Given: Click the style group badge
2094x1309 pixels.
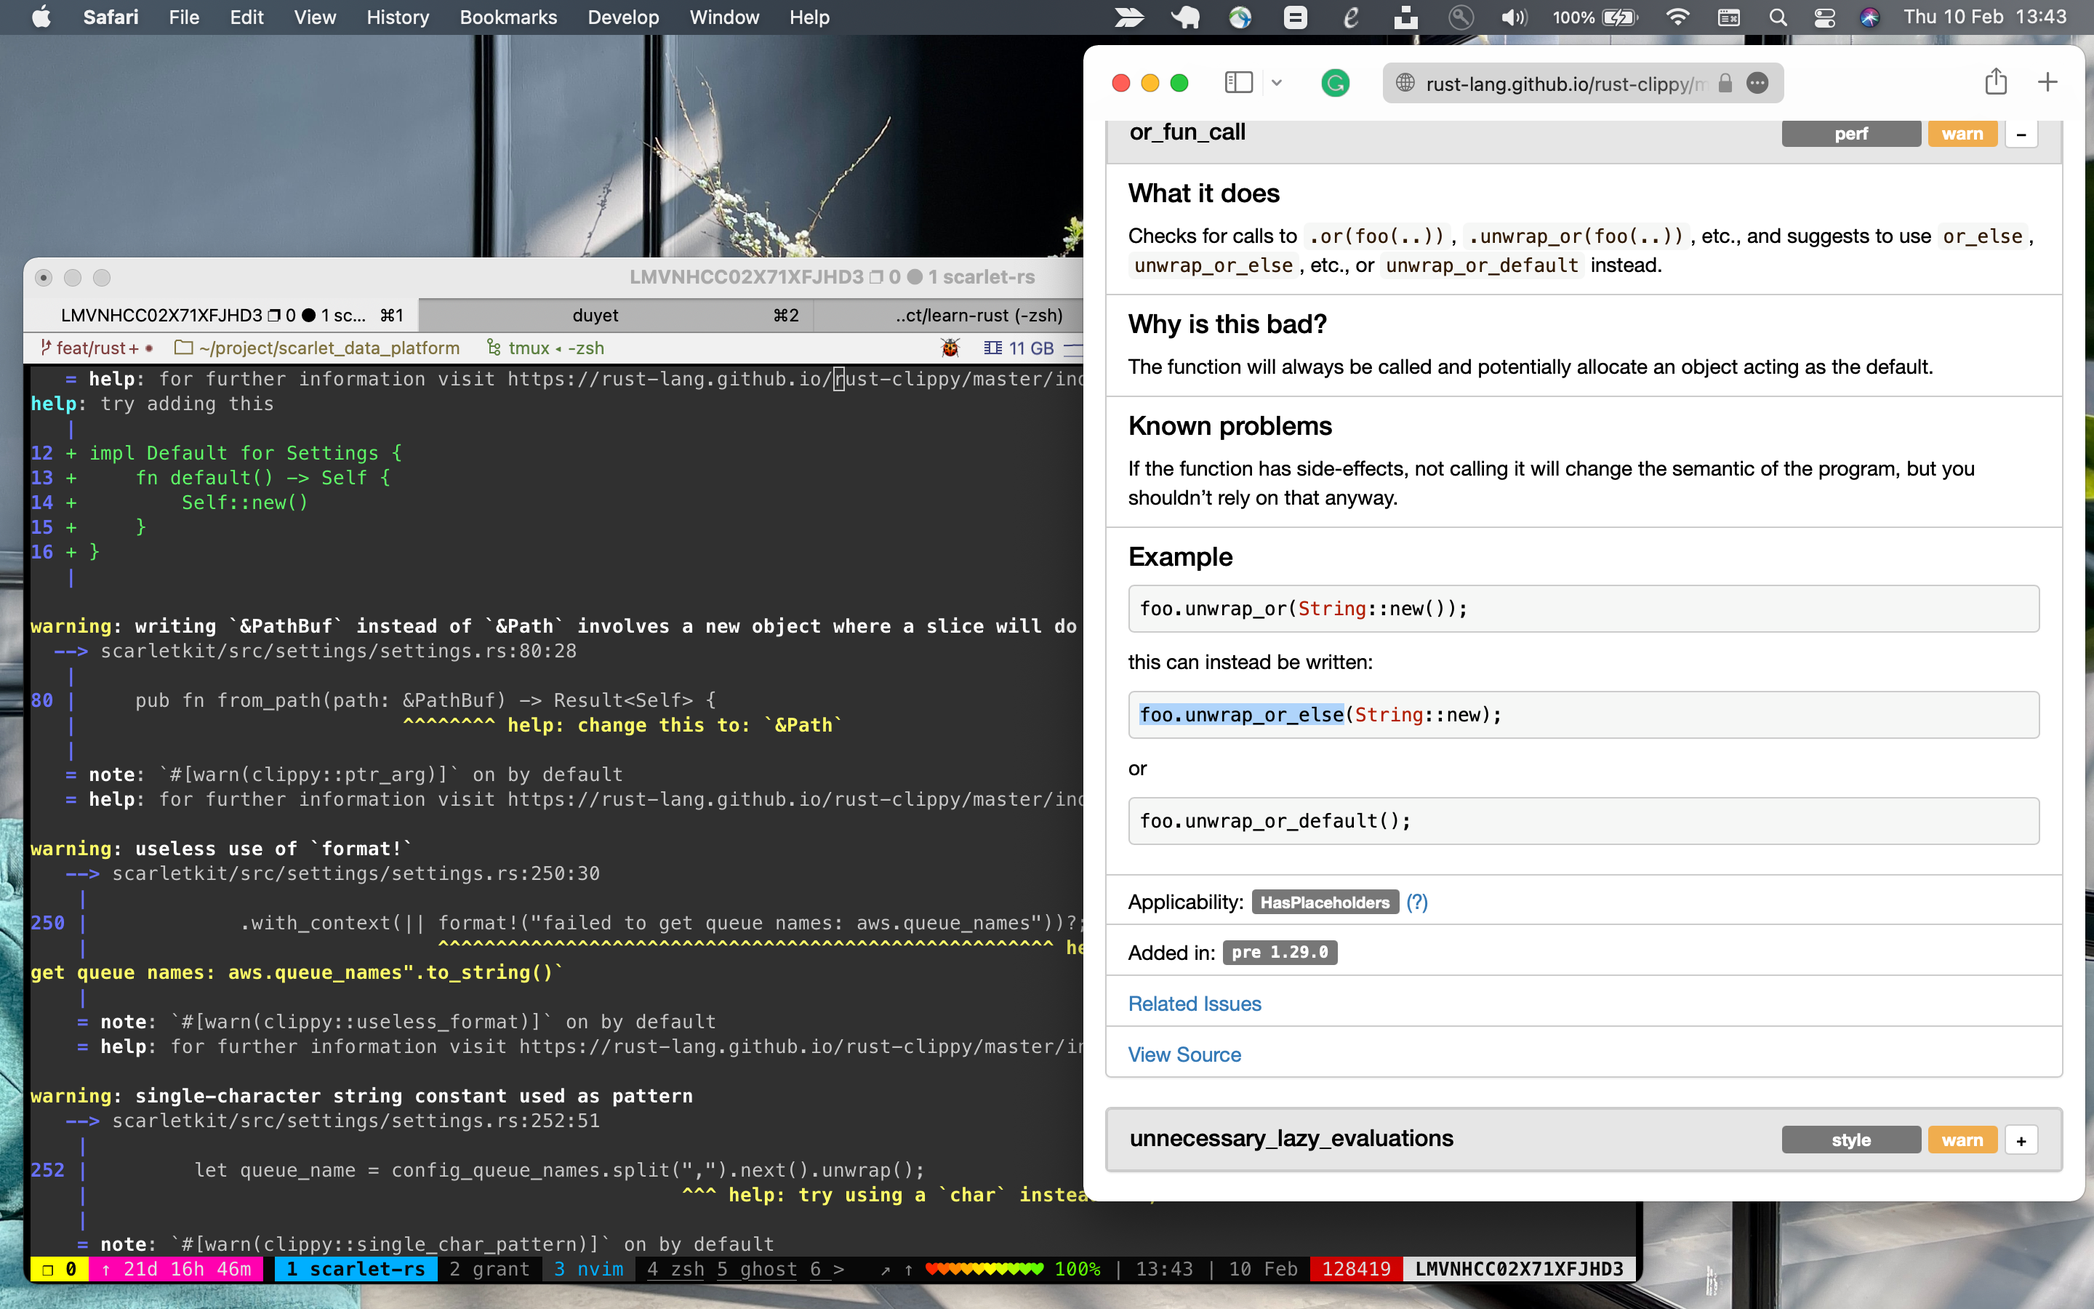Looking at the screenshot, I should coord(1850,1140).
